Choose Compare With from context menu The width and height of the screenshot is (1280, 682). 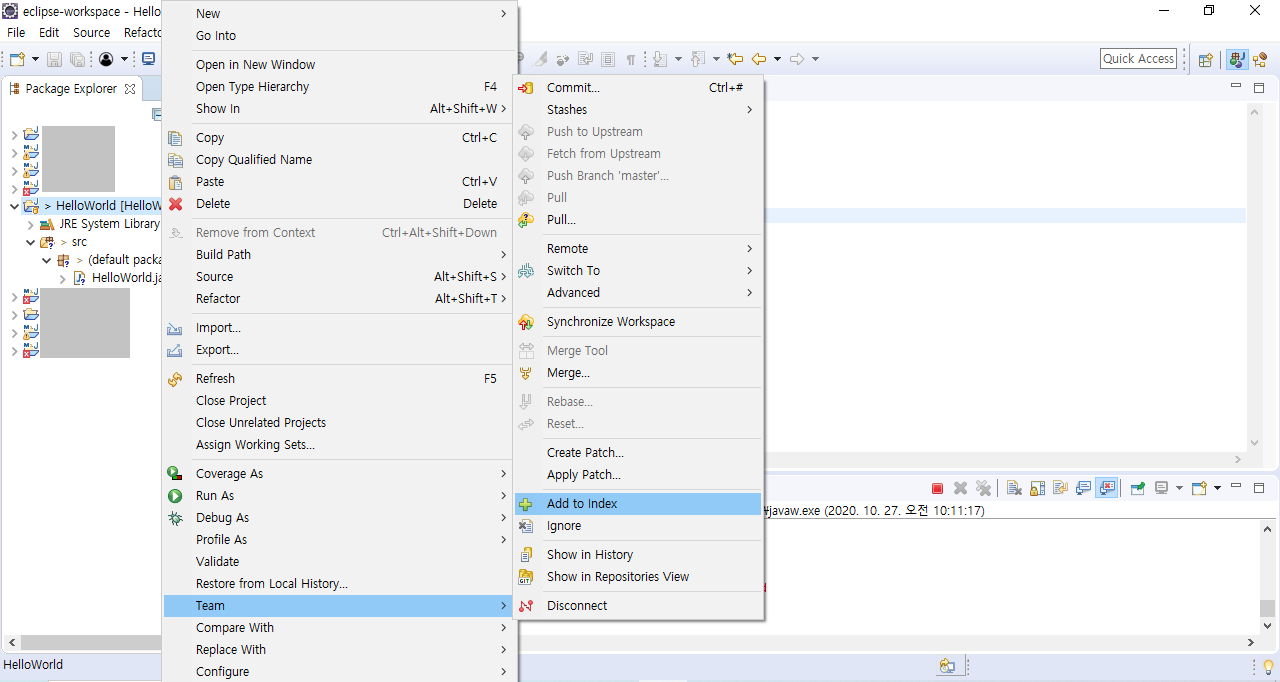tap(338, 628)
